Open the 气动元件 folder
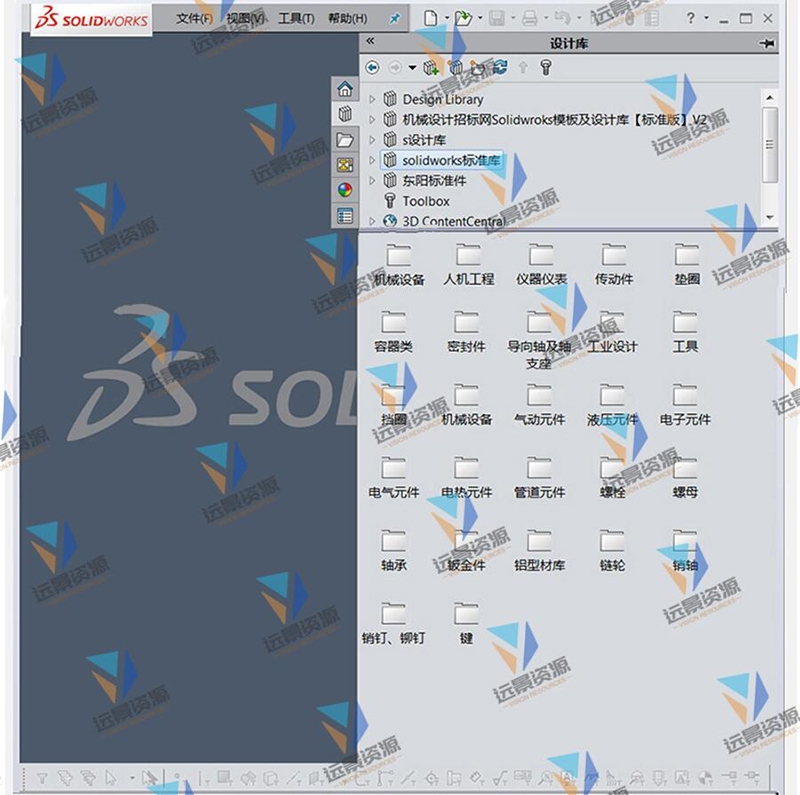 point(539,405)
